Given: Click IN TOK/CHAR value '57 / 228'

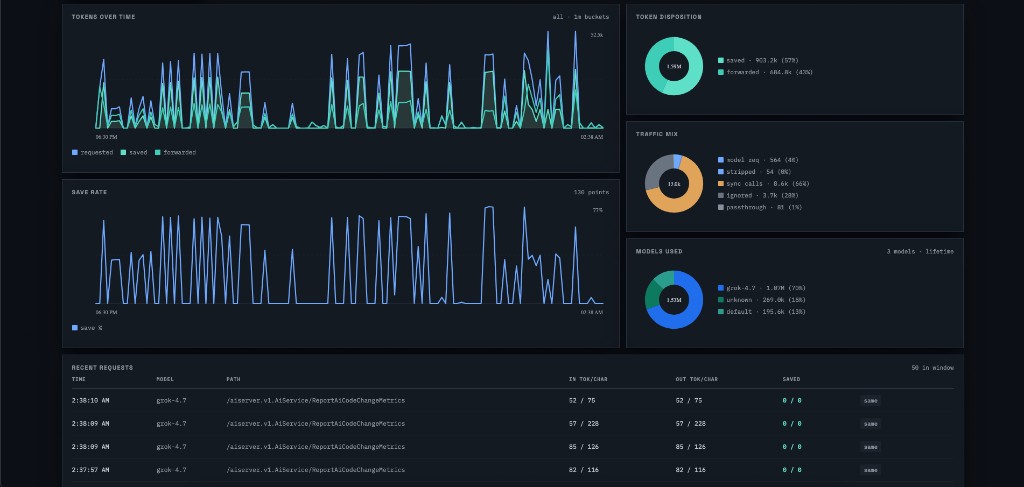Looking at the screenshot, I should coord(583,424).
